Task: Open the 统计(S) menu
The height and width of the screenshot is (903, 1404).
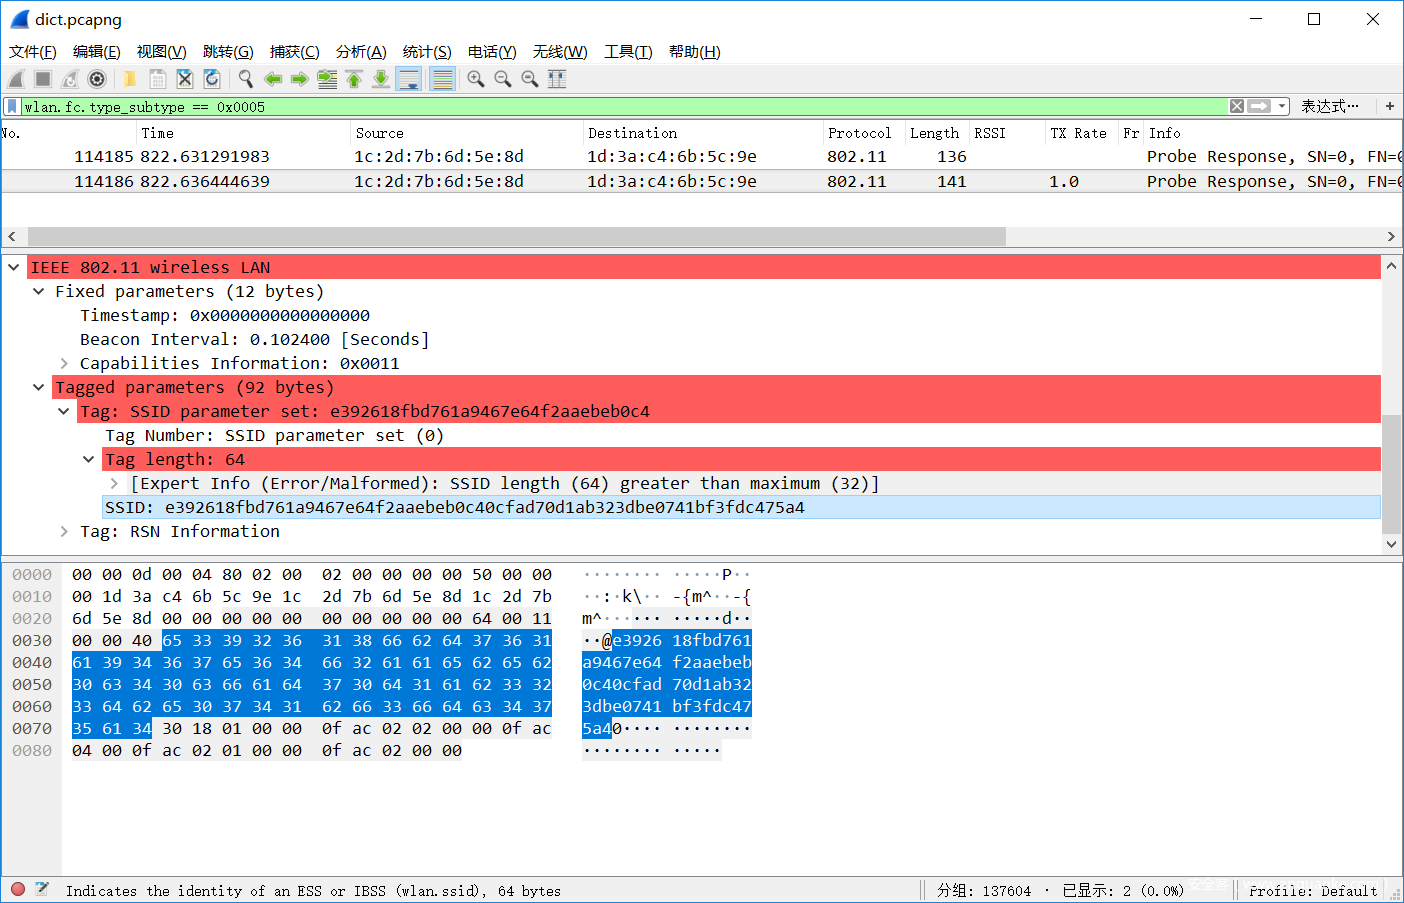Action: (427, 52)
